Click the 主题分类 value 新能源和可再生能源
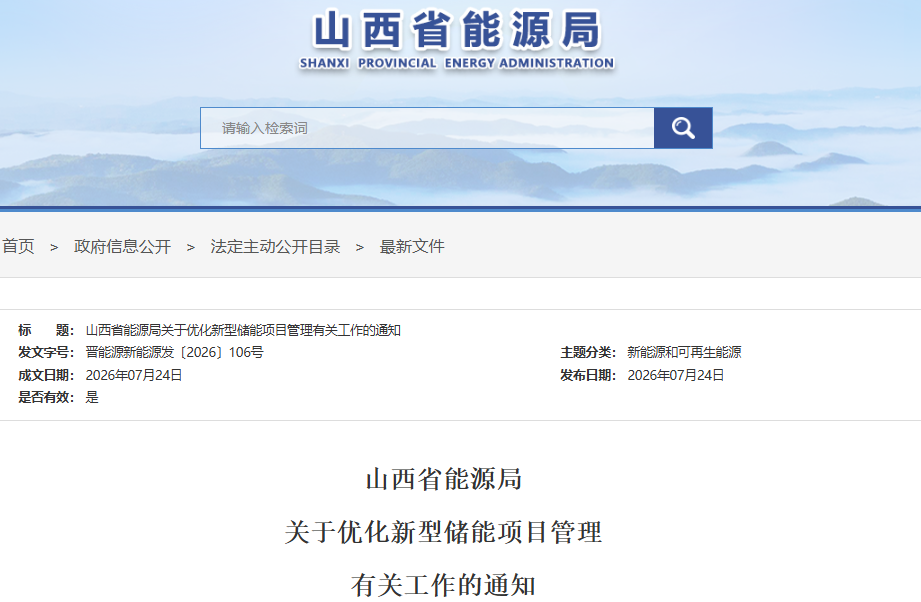 click(x=684, y=352)
